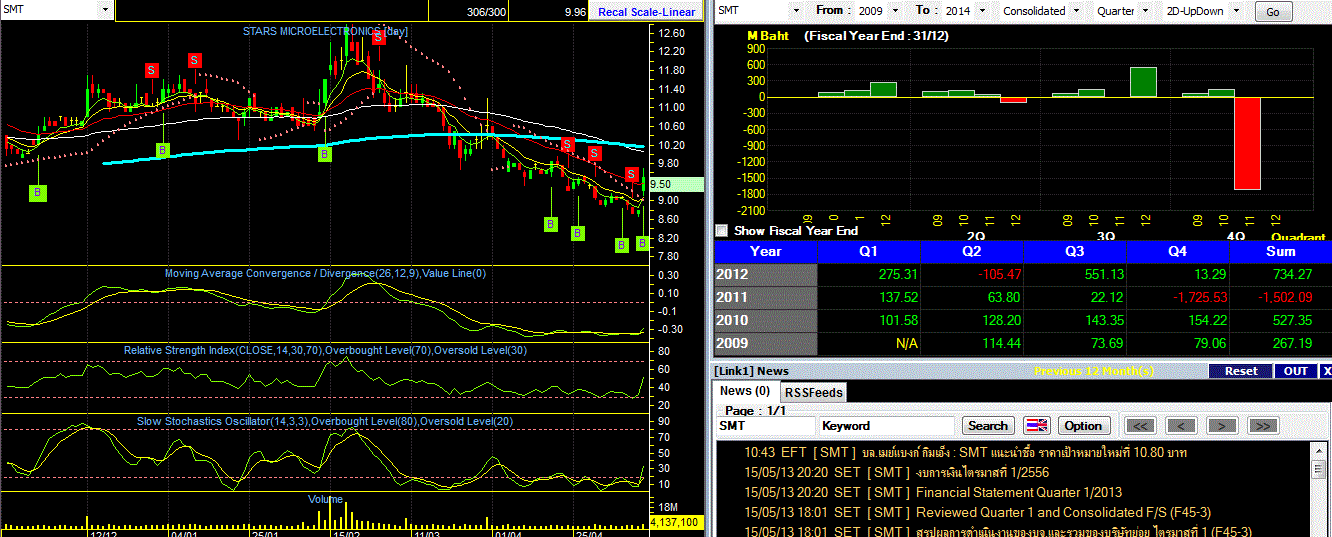Enable Show Fiscal Year End checkbox
The image size is (1332, 537).
point(722,230)
